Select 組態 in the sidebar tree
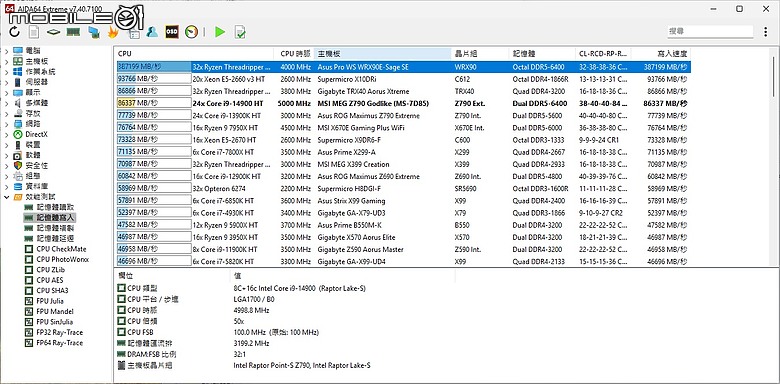The width and height of the screenshot is (780, 384). coord(33,176)
